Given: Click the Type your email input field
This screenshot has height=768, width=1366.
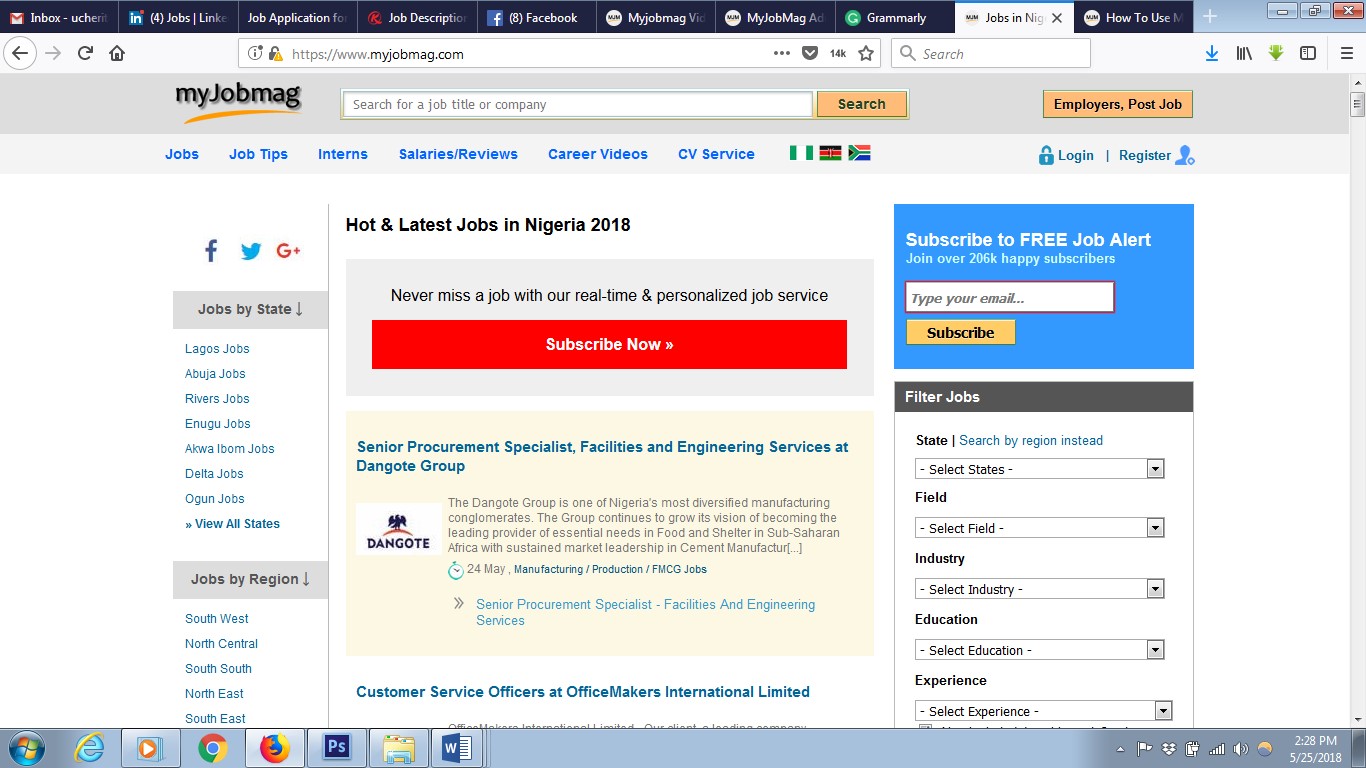Looking at the screenshot, I should pos(1010,298).
